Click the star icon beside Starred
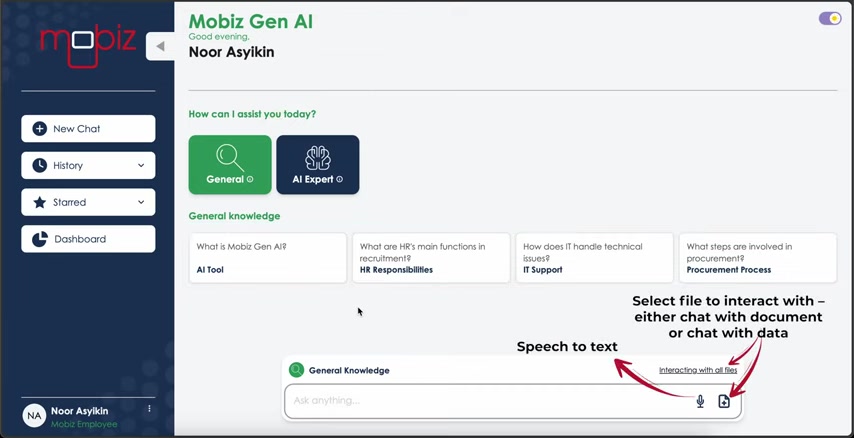This screenshot has width=854, height=438. 39,203
